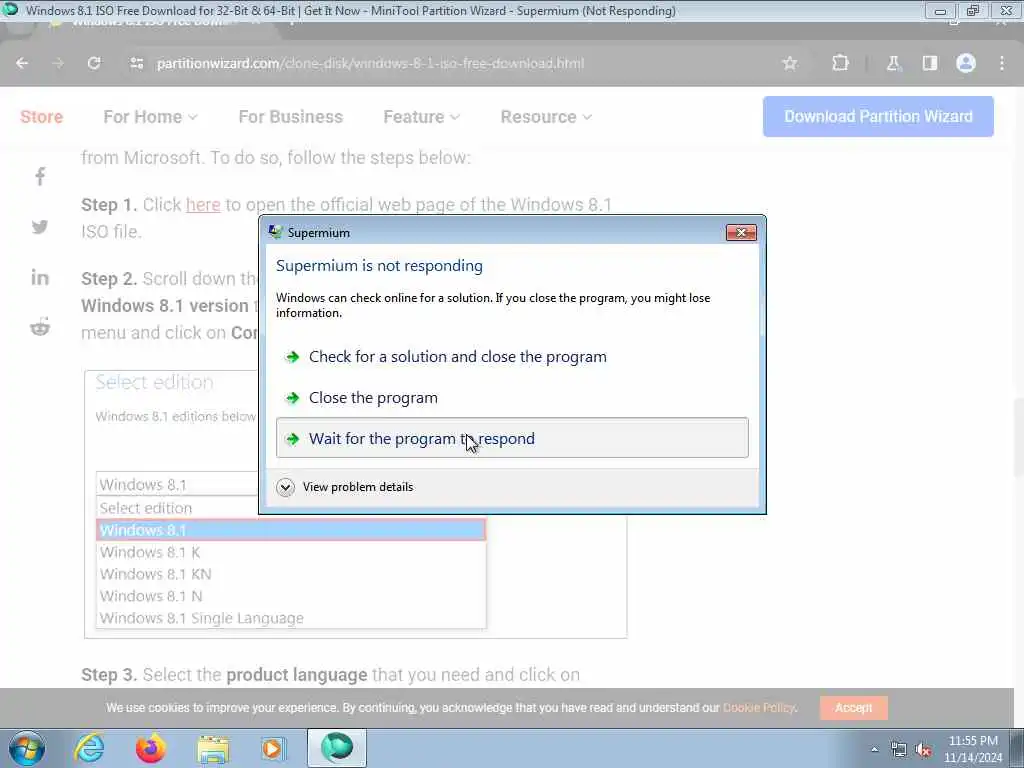Select highlighted Windows 8.1 list option

pos(291,530)
